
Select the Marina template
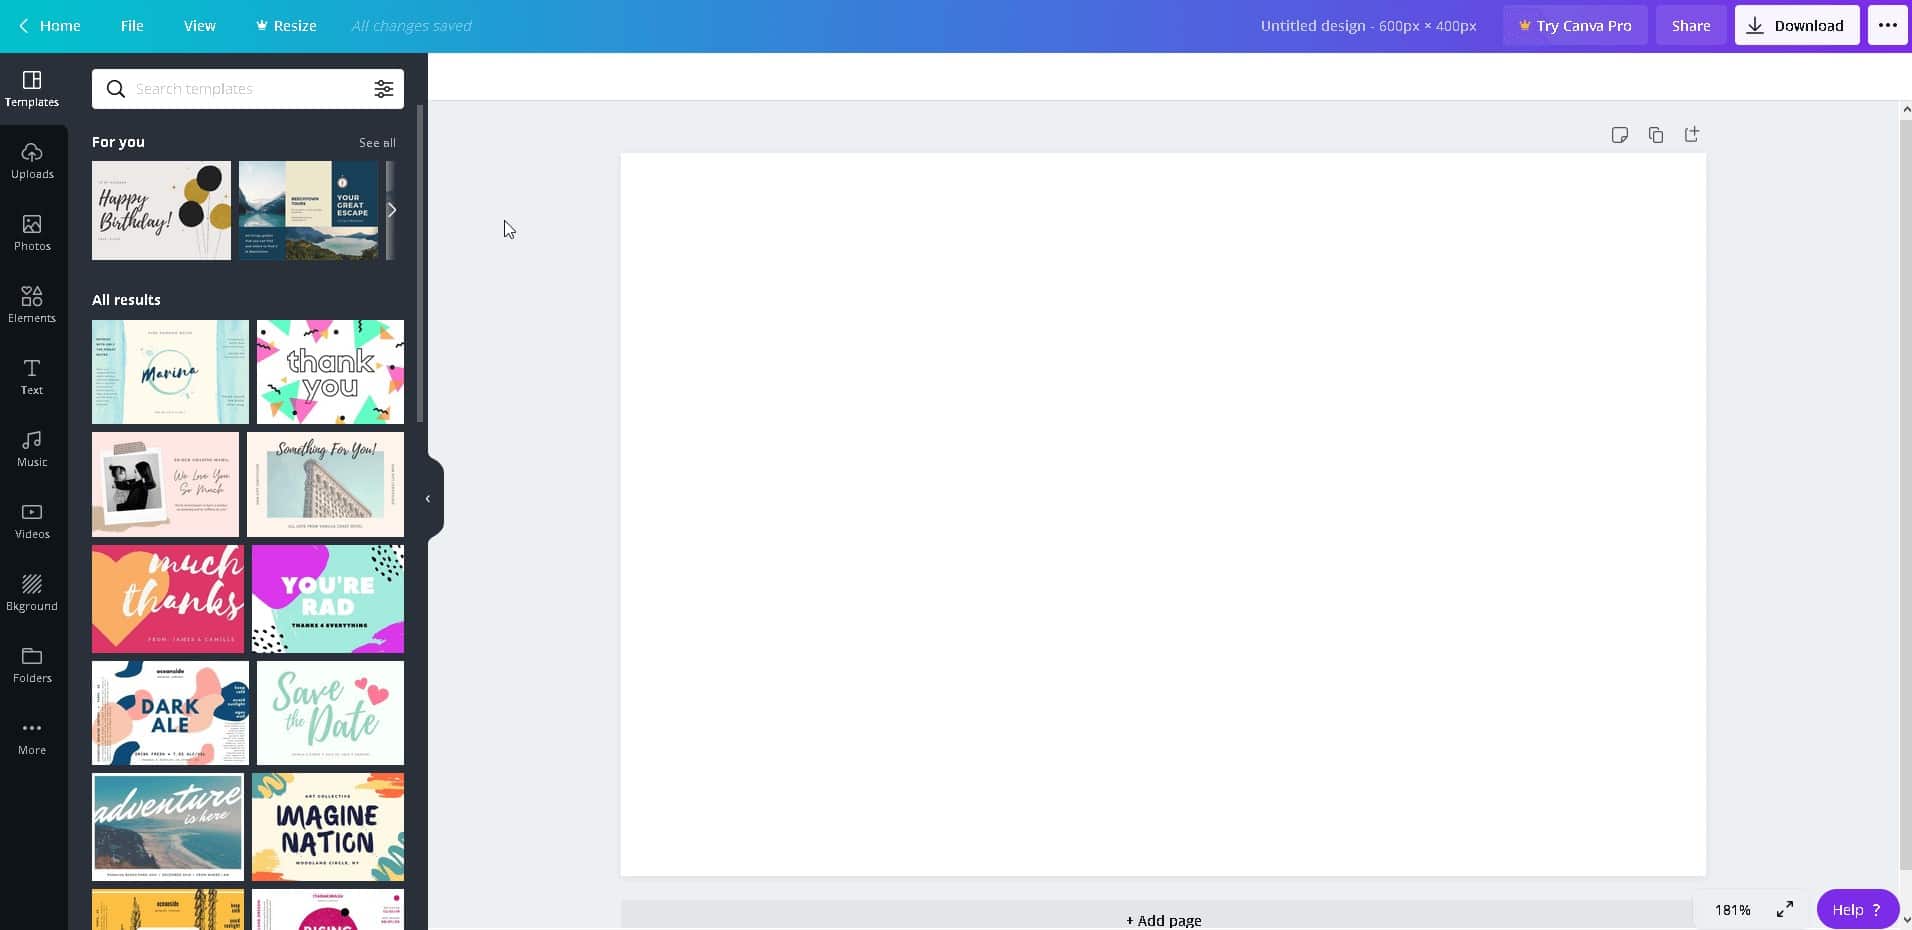170,372
